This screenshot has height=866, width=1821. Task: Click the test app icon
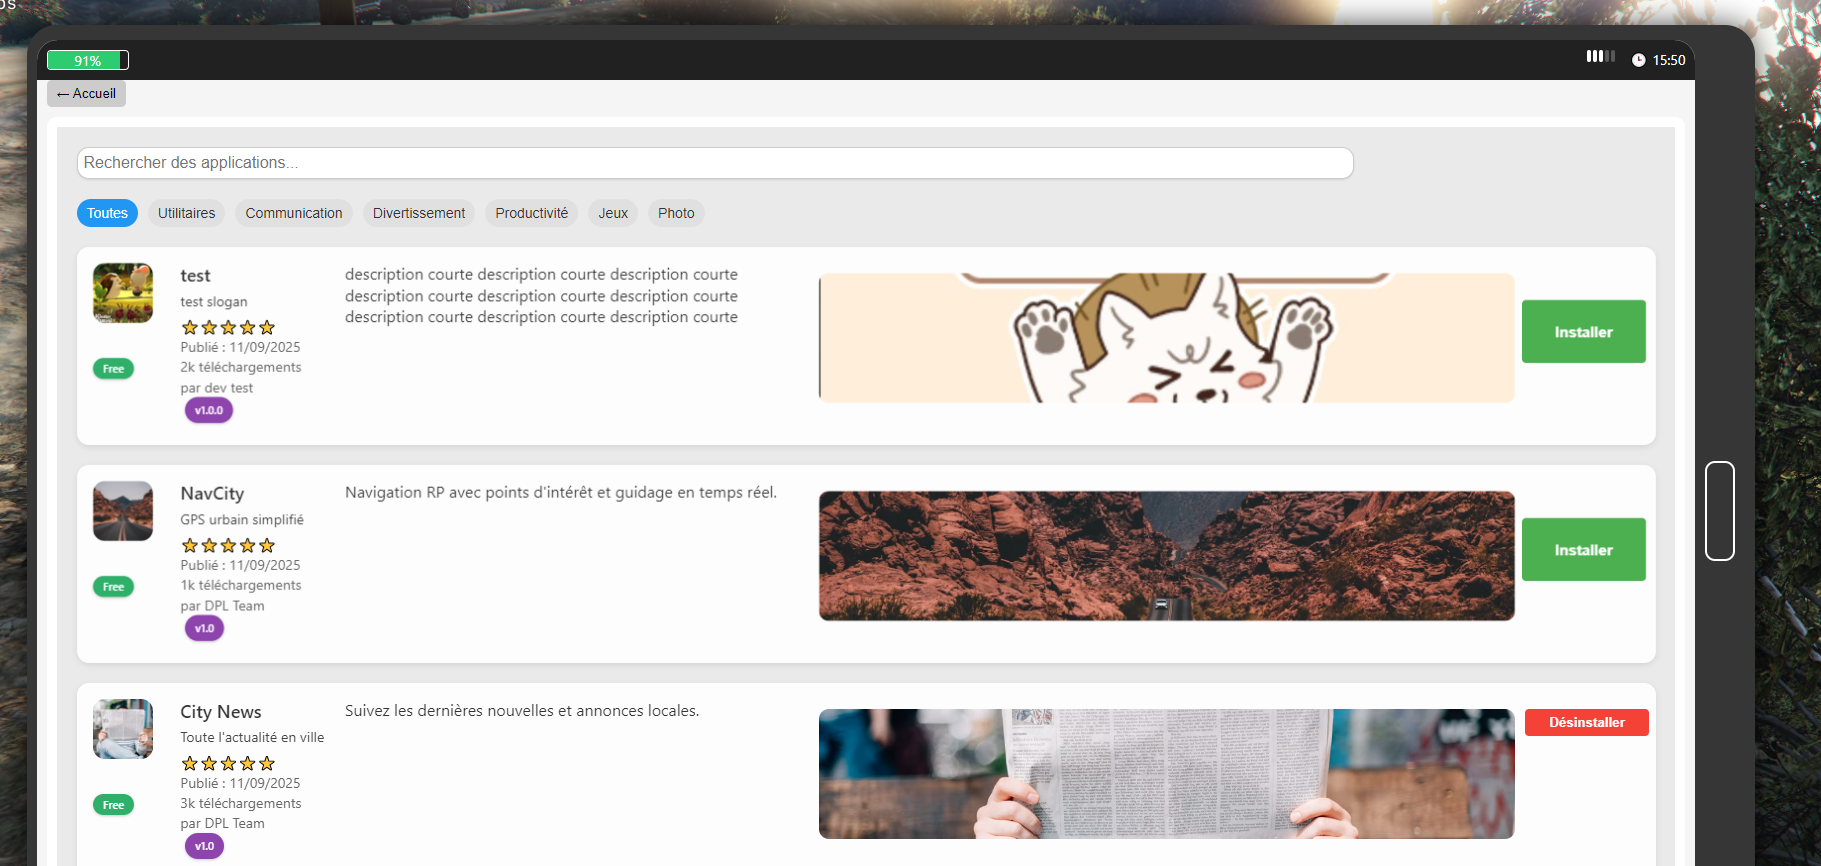[x=123, y=293]
